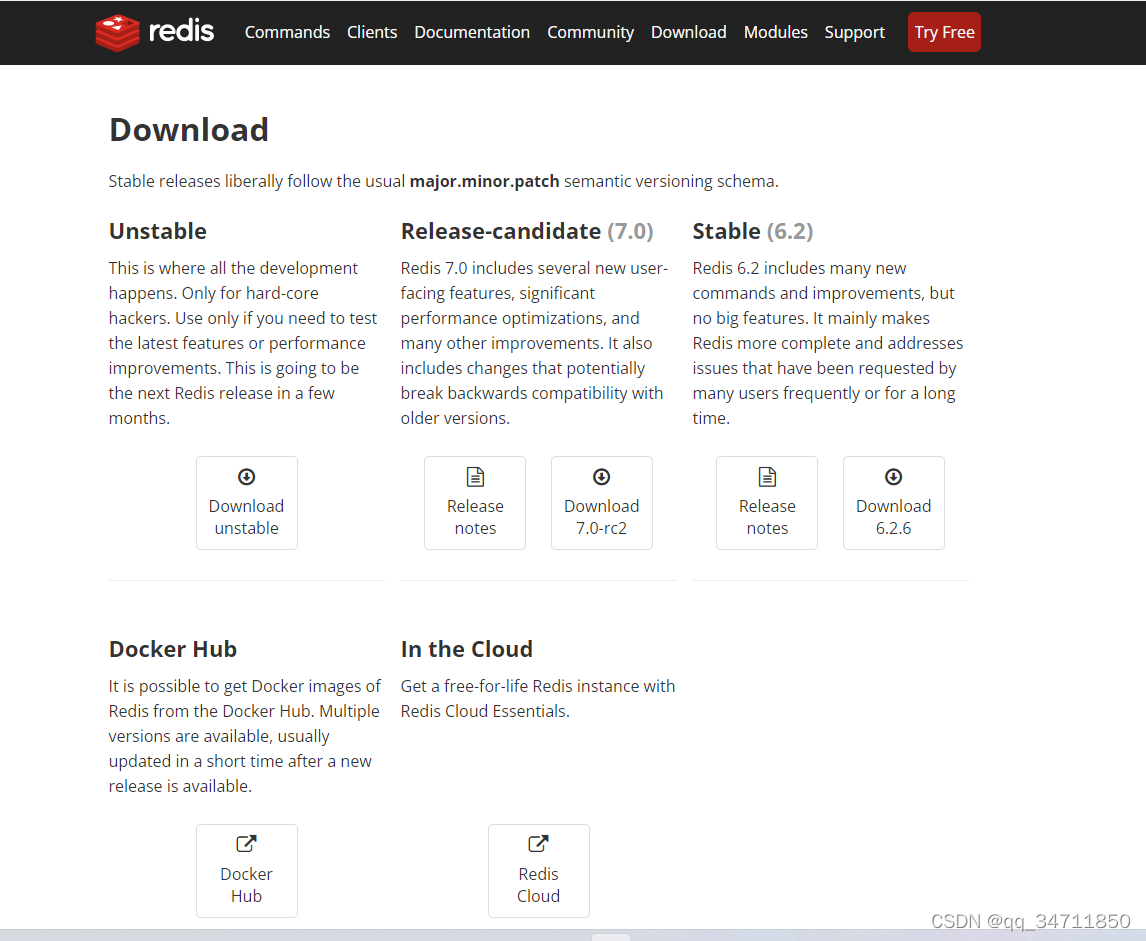Open the Clients menu item
This screenshot has height=941, width=1146.
[372, 32]
